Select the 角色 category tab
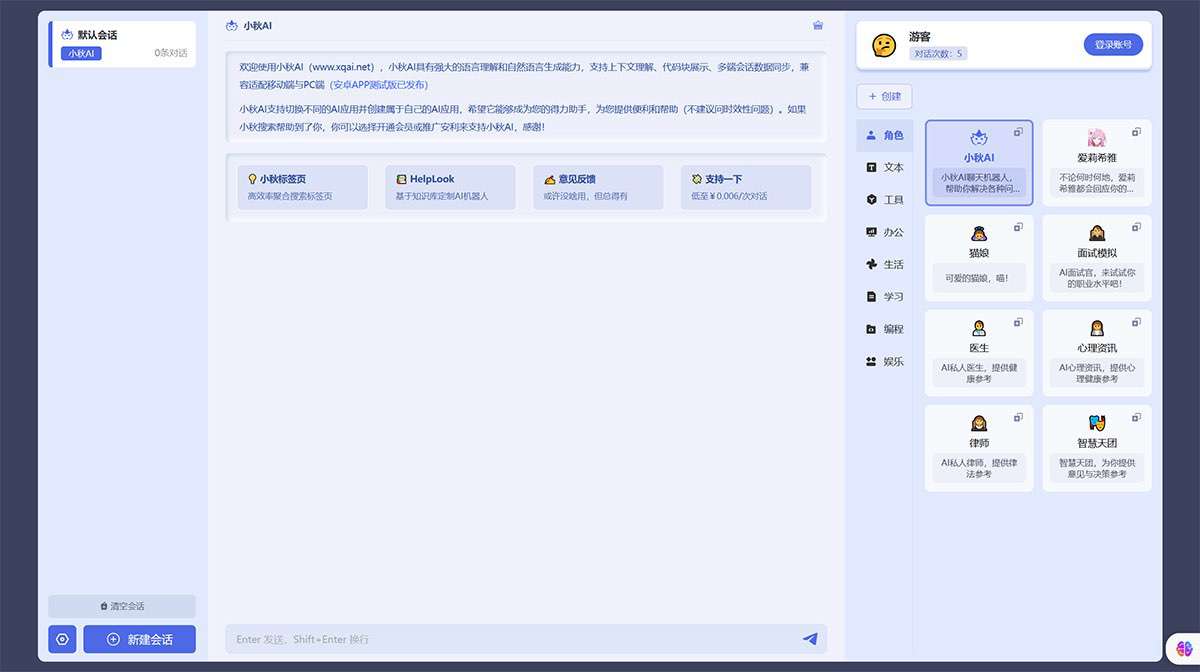 (x=885, y=135)
